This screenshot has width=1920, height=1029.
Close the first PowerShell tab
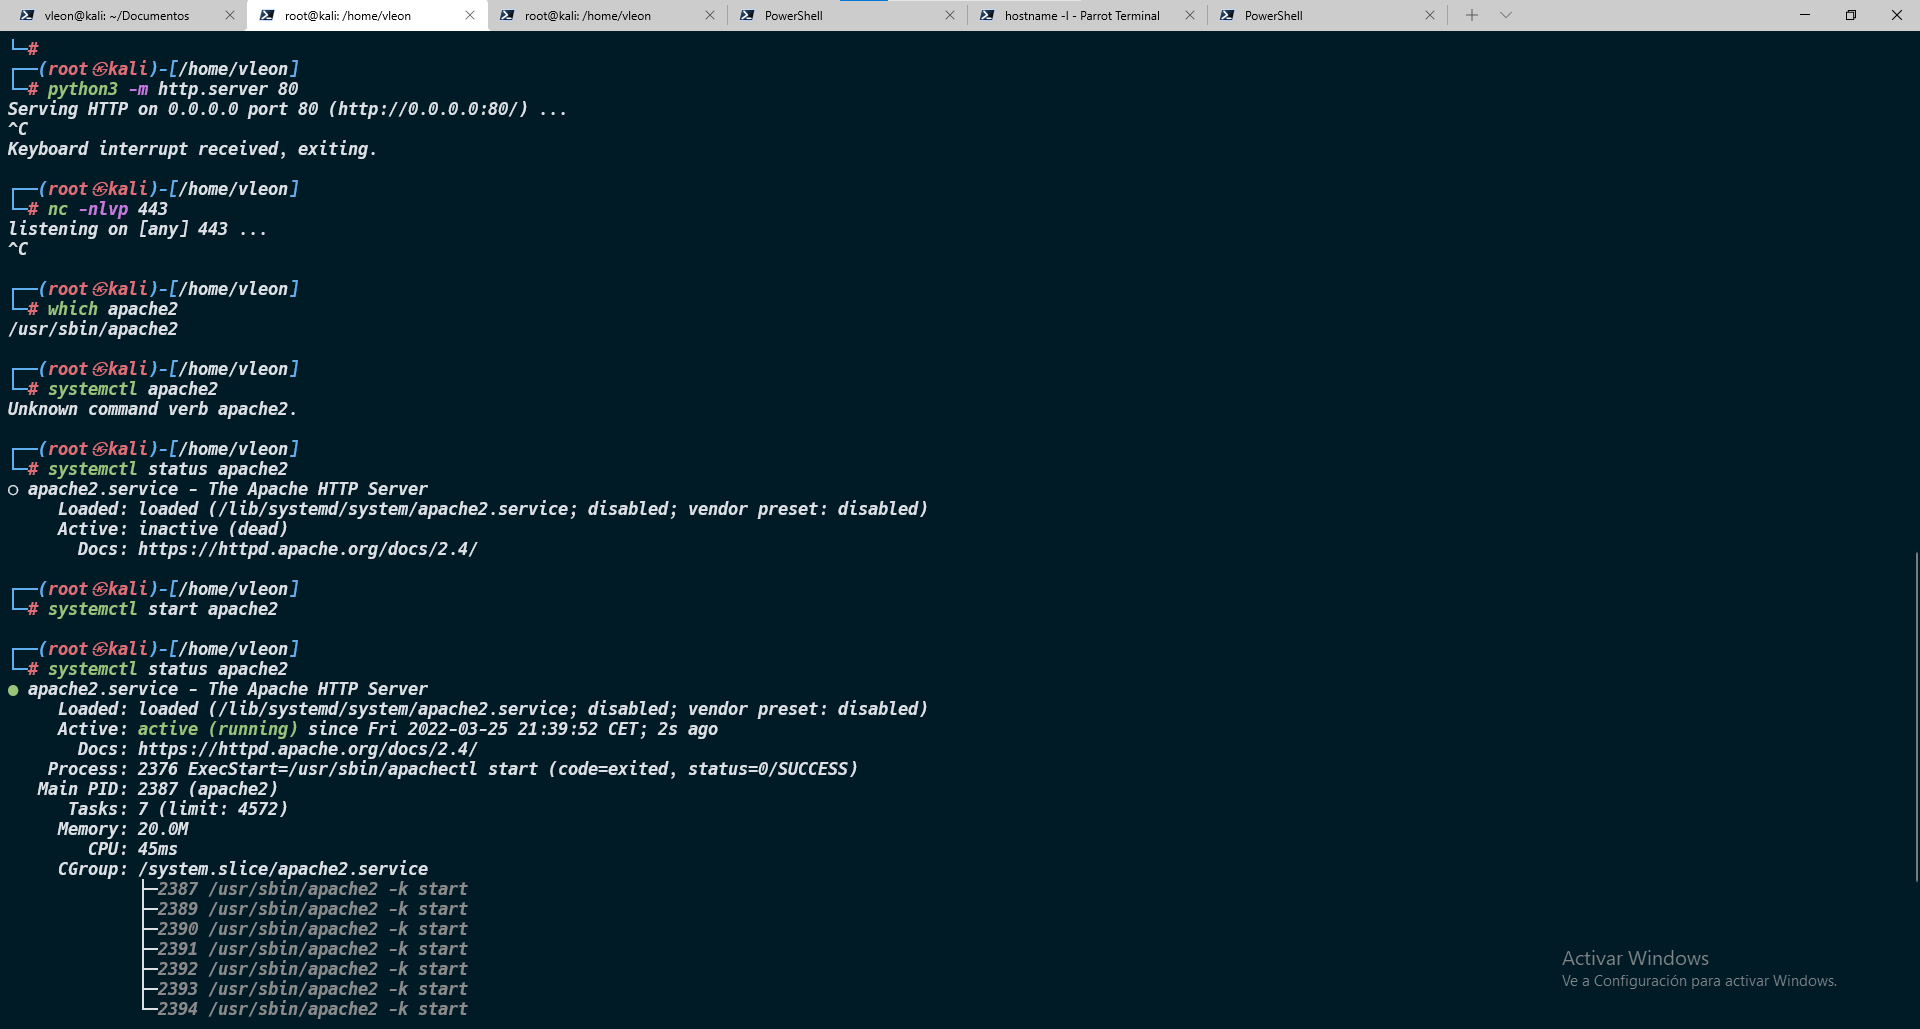[x=950, y=16]
